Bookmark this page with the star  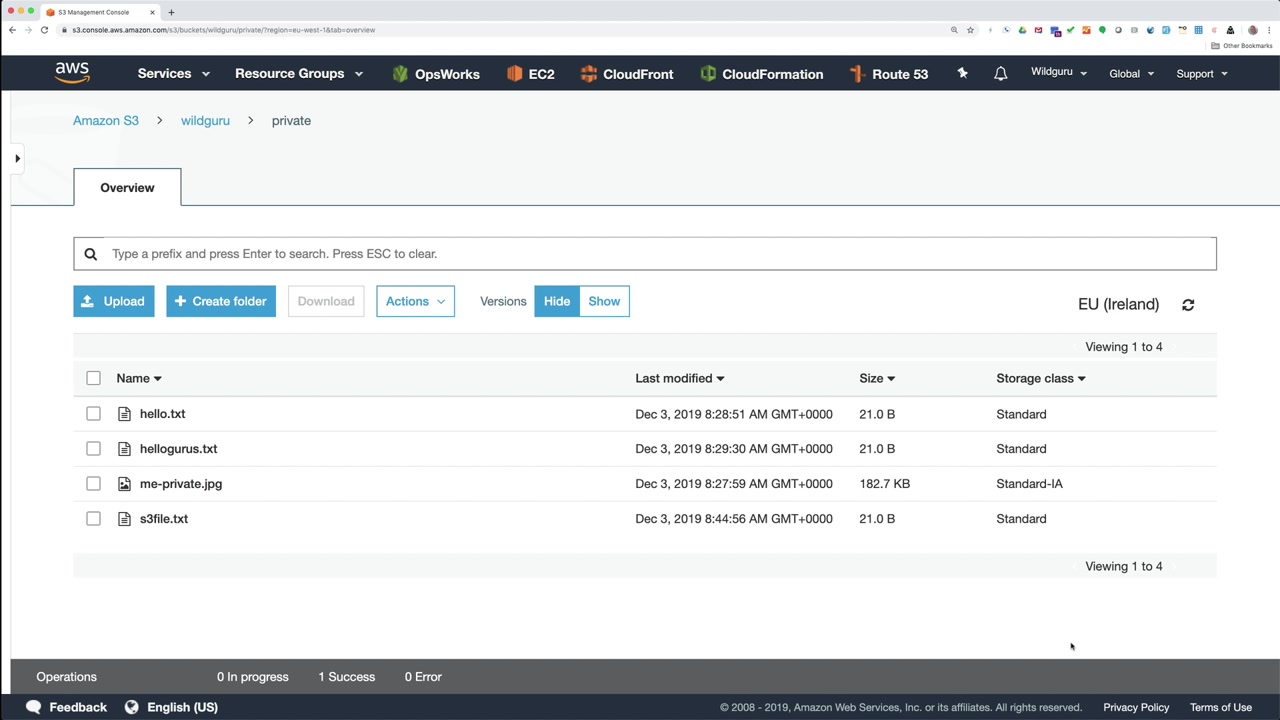970,30
